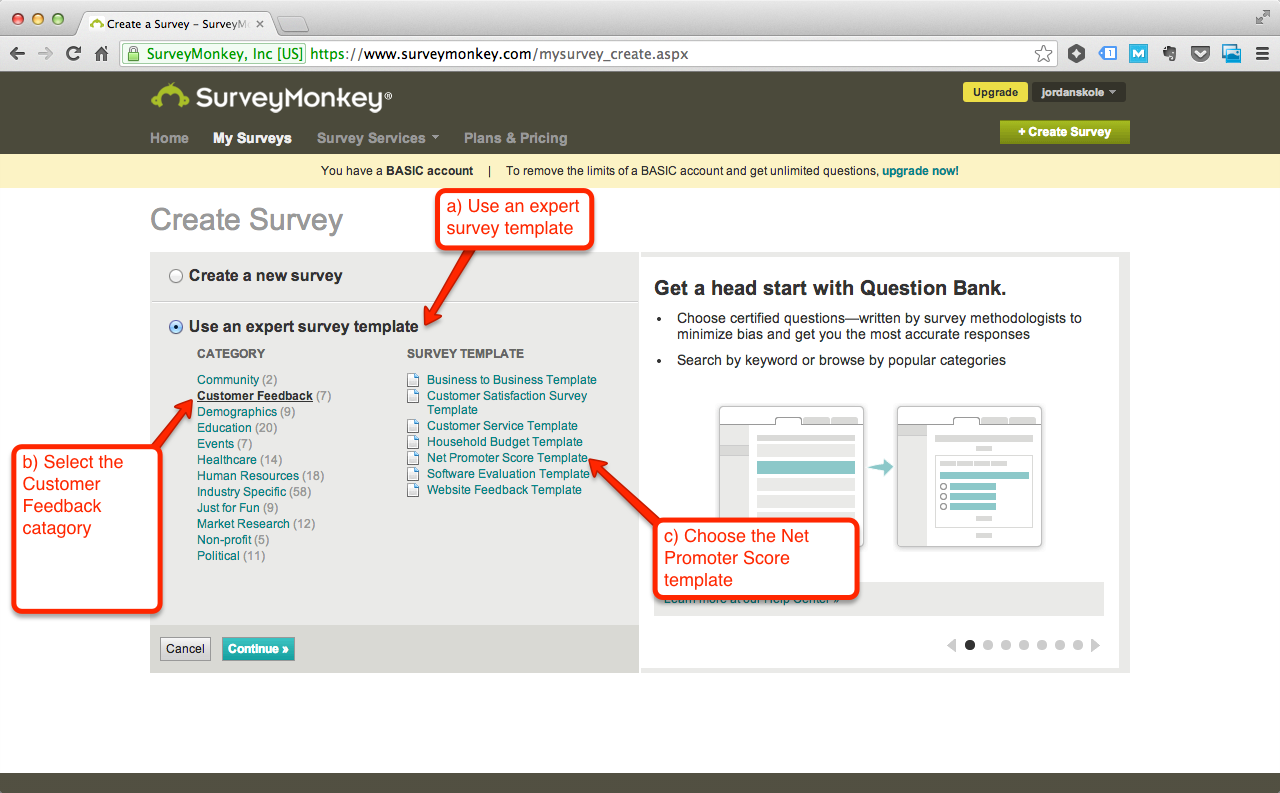The image size is (1280, 793).
Task: Select the "Create a new survey" radio button
Action: click(176, 276)
